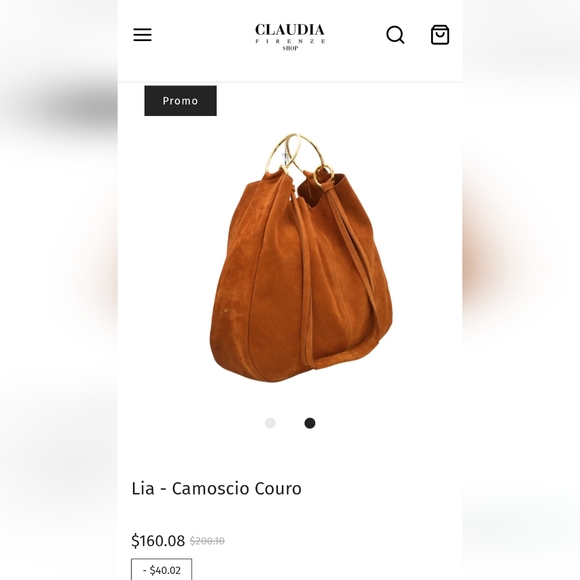Click the header divider line below logo
Screen dimensions: 580x580
tap(290, 82)
